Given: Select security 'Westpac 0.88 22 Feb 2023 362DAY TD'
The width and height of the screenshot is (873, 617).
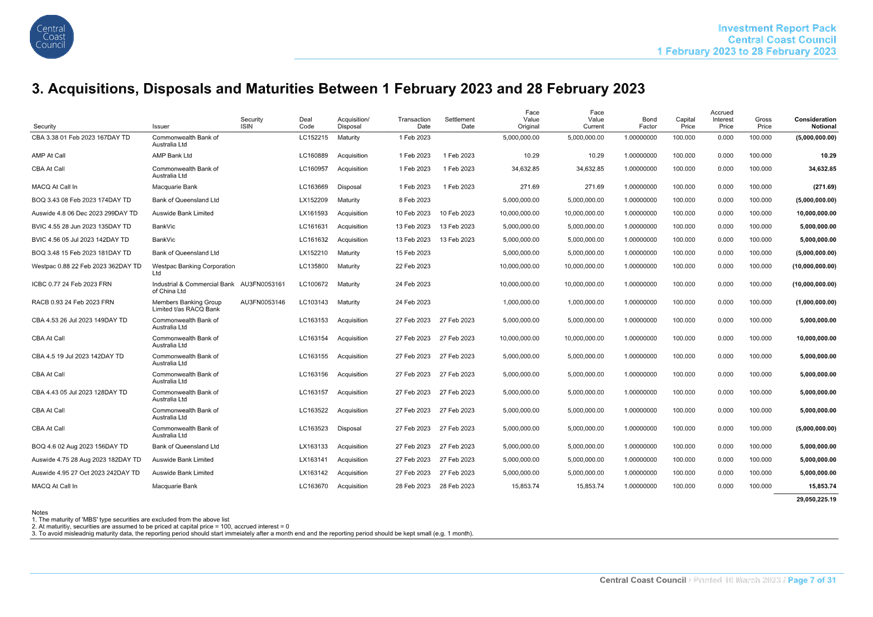Looking at the screenshot, I should pos(87,266).
